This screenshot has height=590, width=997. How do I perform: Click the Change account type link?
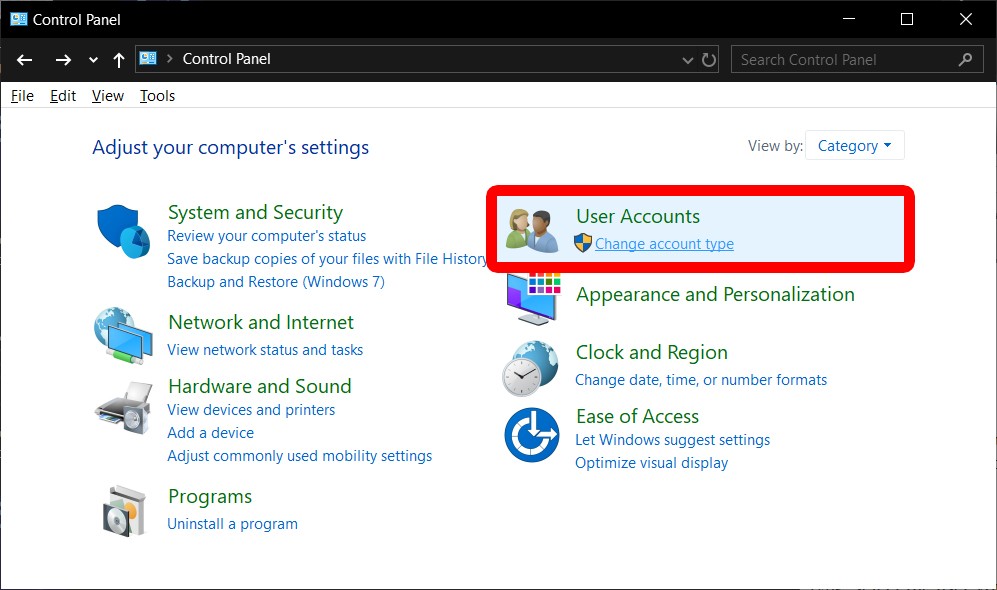pyautogui.click(x=664, y=243)
